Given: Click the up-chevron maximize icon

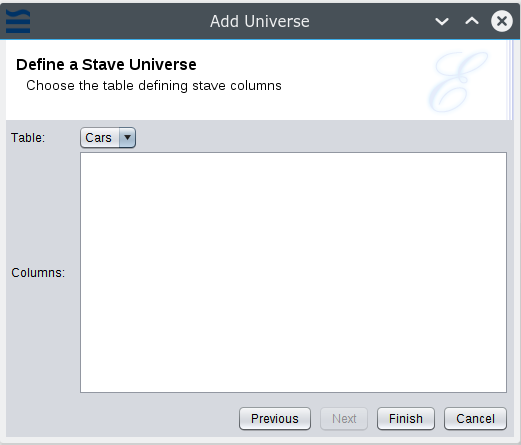Looking at the screenshot, I should click(x=472, y=21).
